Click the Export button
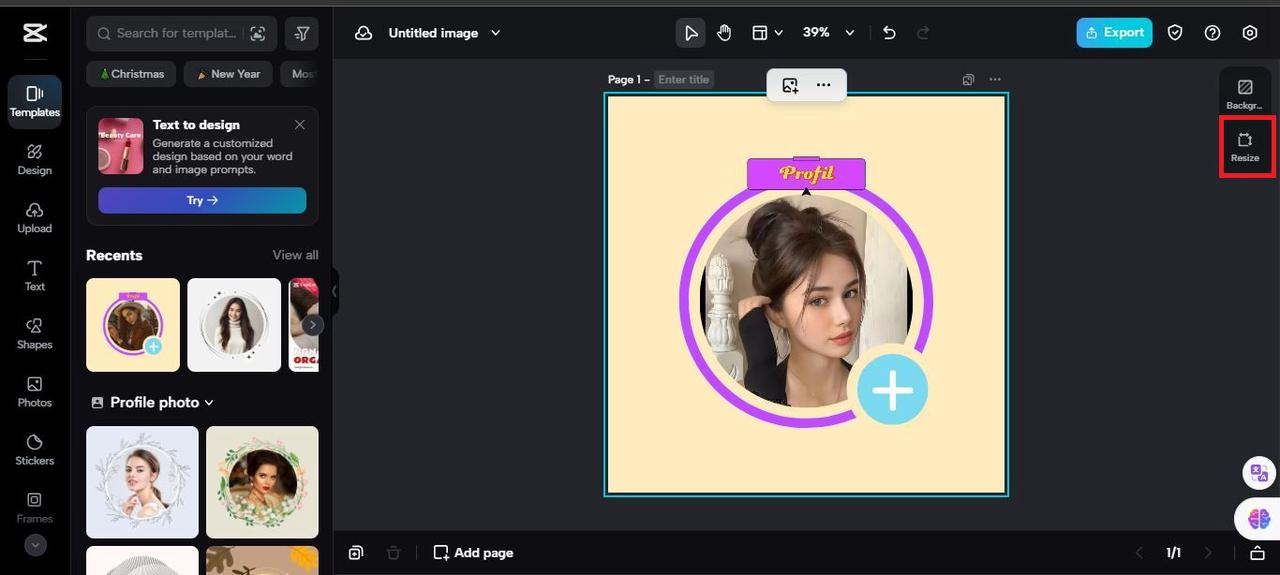The image size is (1280, 575). [x=1114, y=32]
